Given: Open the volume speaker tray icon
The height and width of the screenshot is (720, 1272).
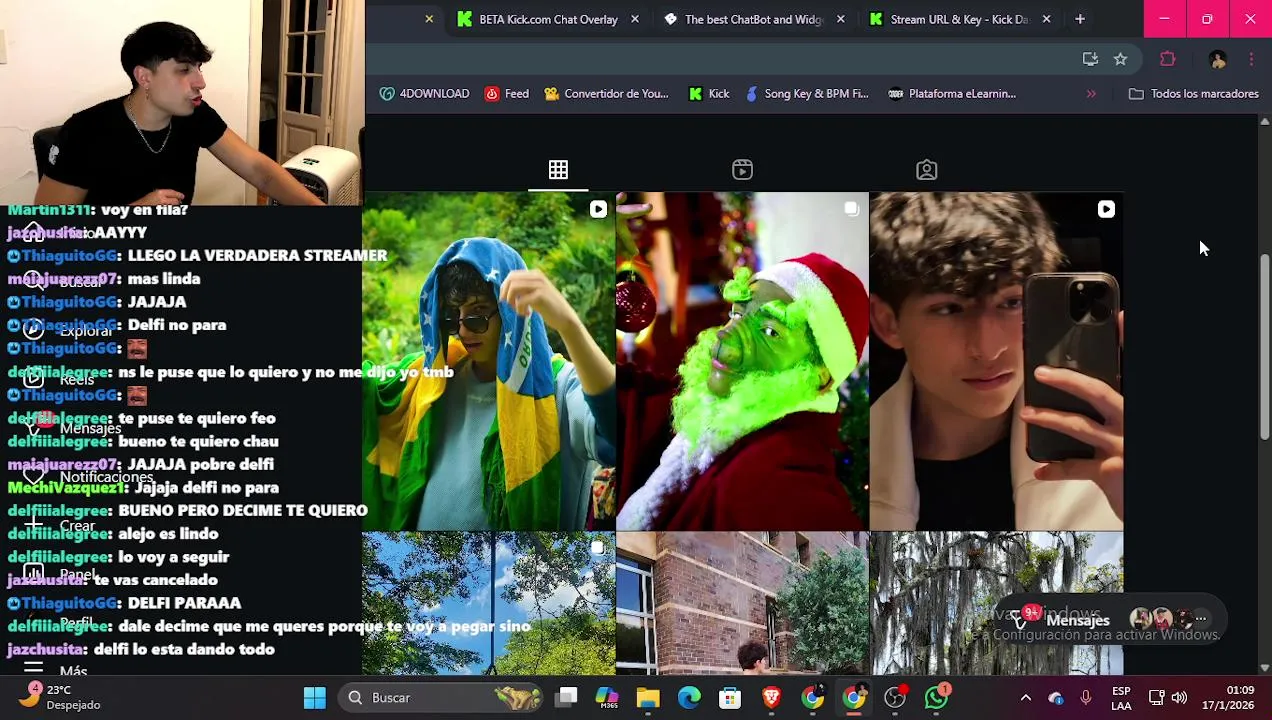Looking at the screenshot, I should point(1180,698).
